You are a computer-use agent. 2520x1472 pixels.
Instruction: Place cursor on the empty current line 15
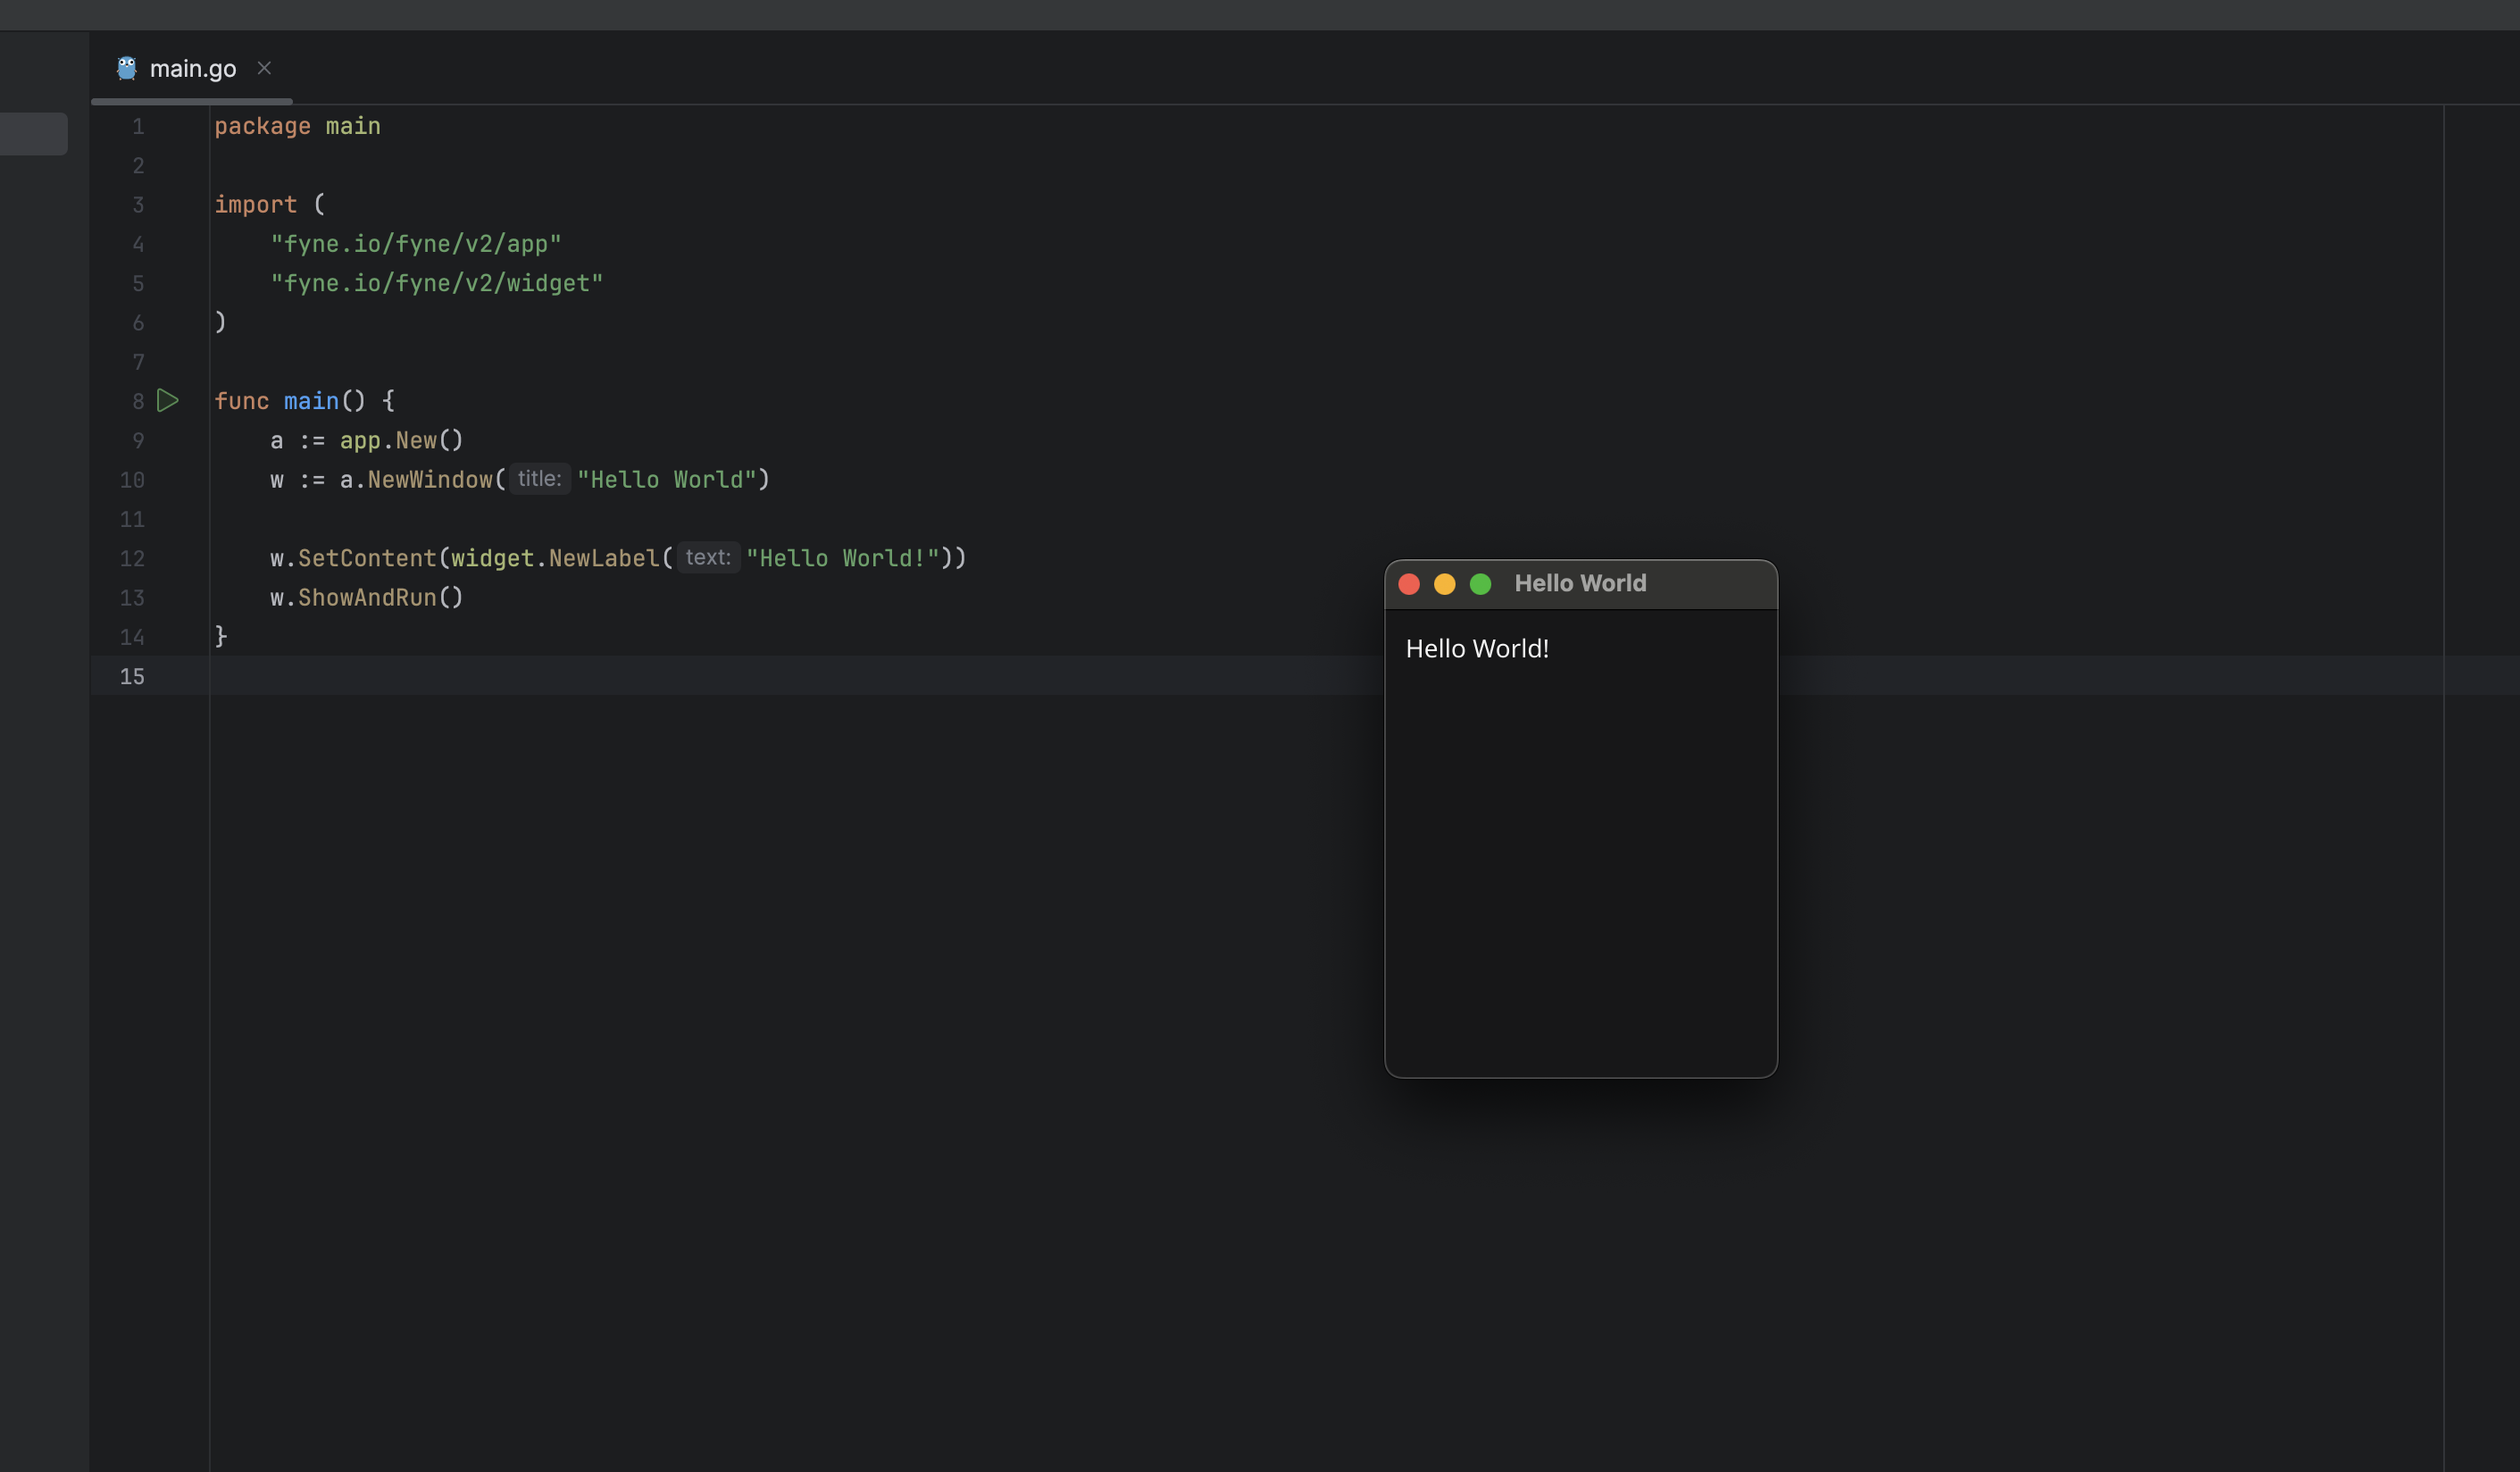pyautogui.click(x=1300, y=676)
